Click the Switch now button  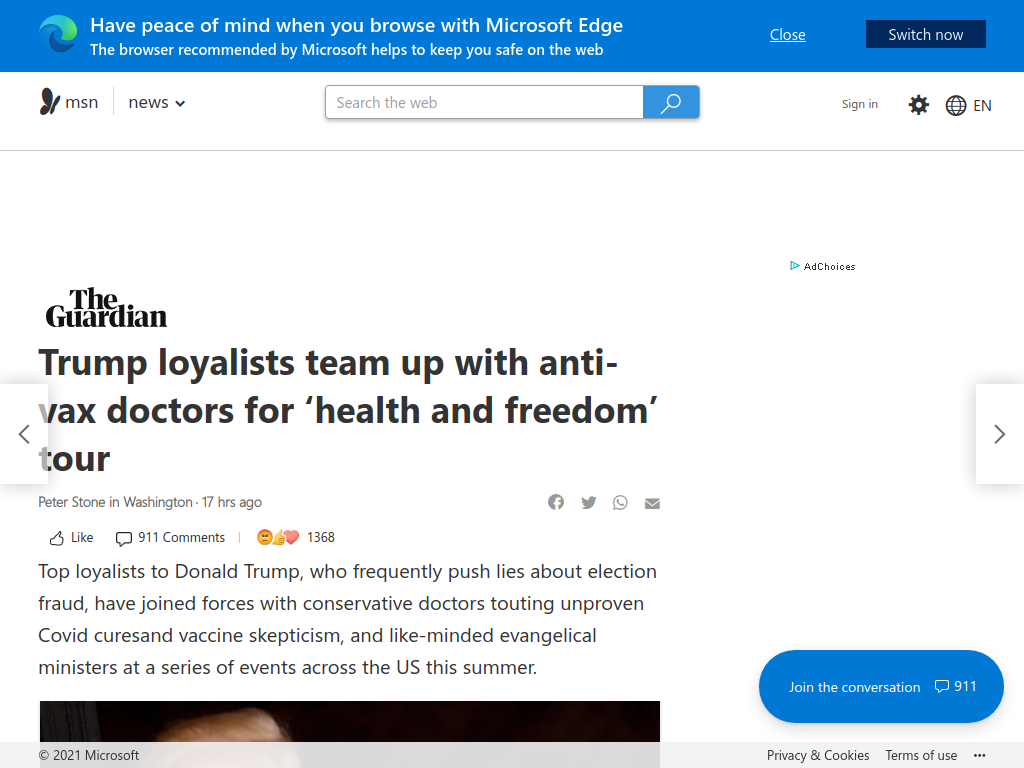(x=925, y=35)
